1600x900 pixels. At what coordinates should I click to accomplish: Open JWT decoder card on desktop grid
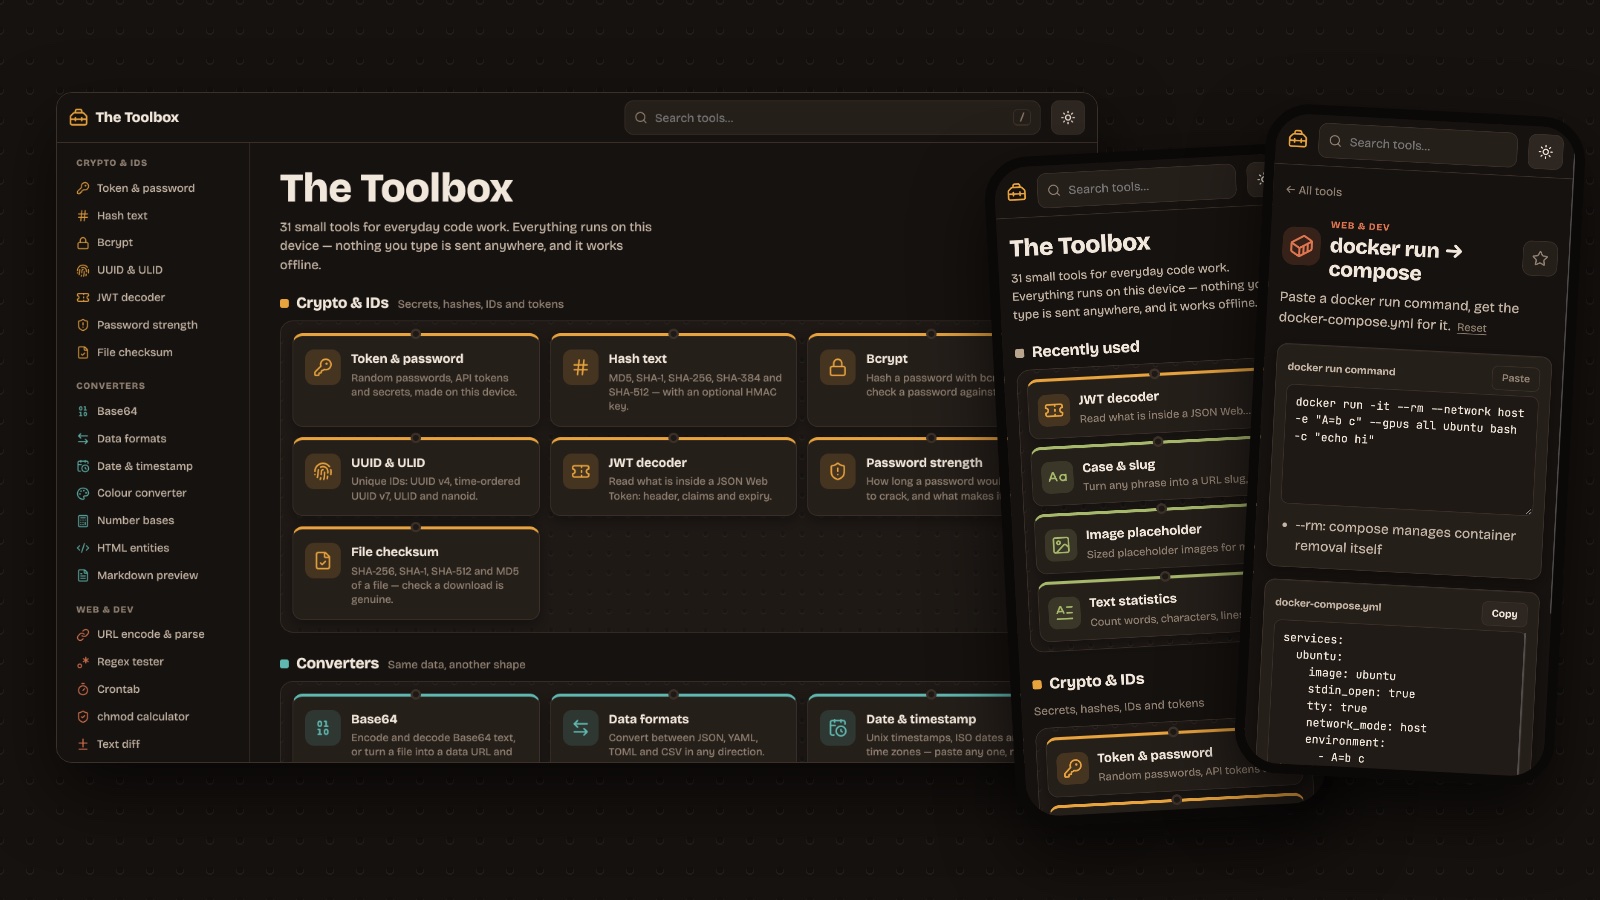[x=673, y=477]
